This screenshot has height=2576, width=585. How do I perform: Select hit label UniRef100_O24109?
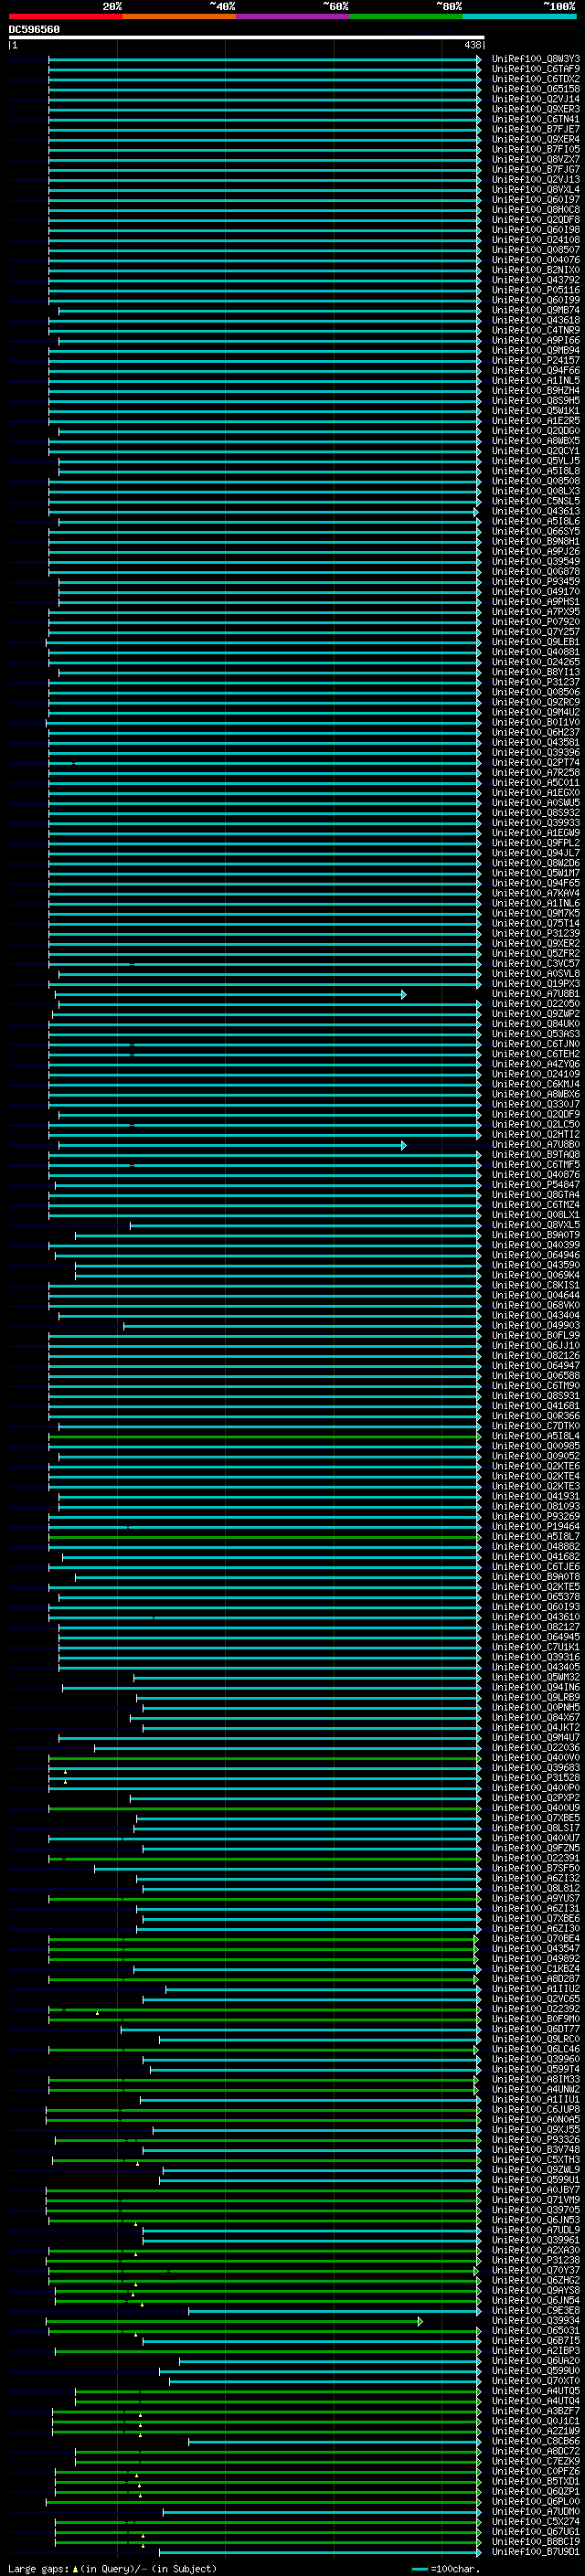click(x=536, y=1074)
